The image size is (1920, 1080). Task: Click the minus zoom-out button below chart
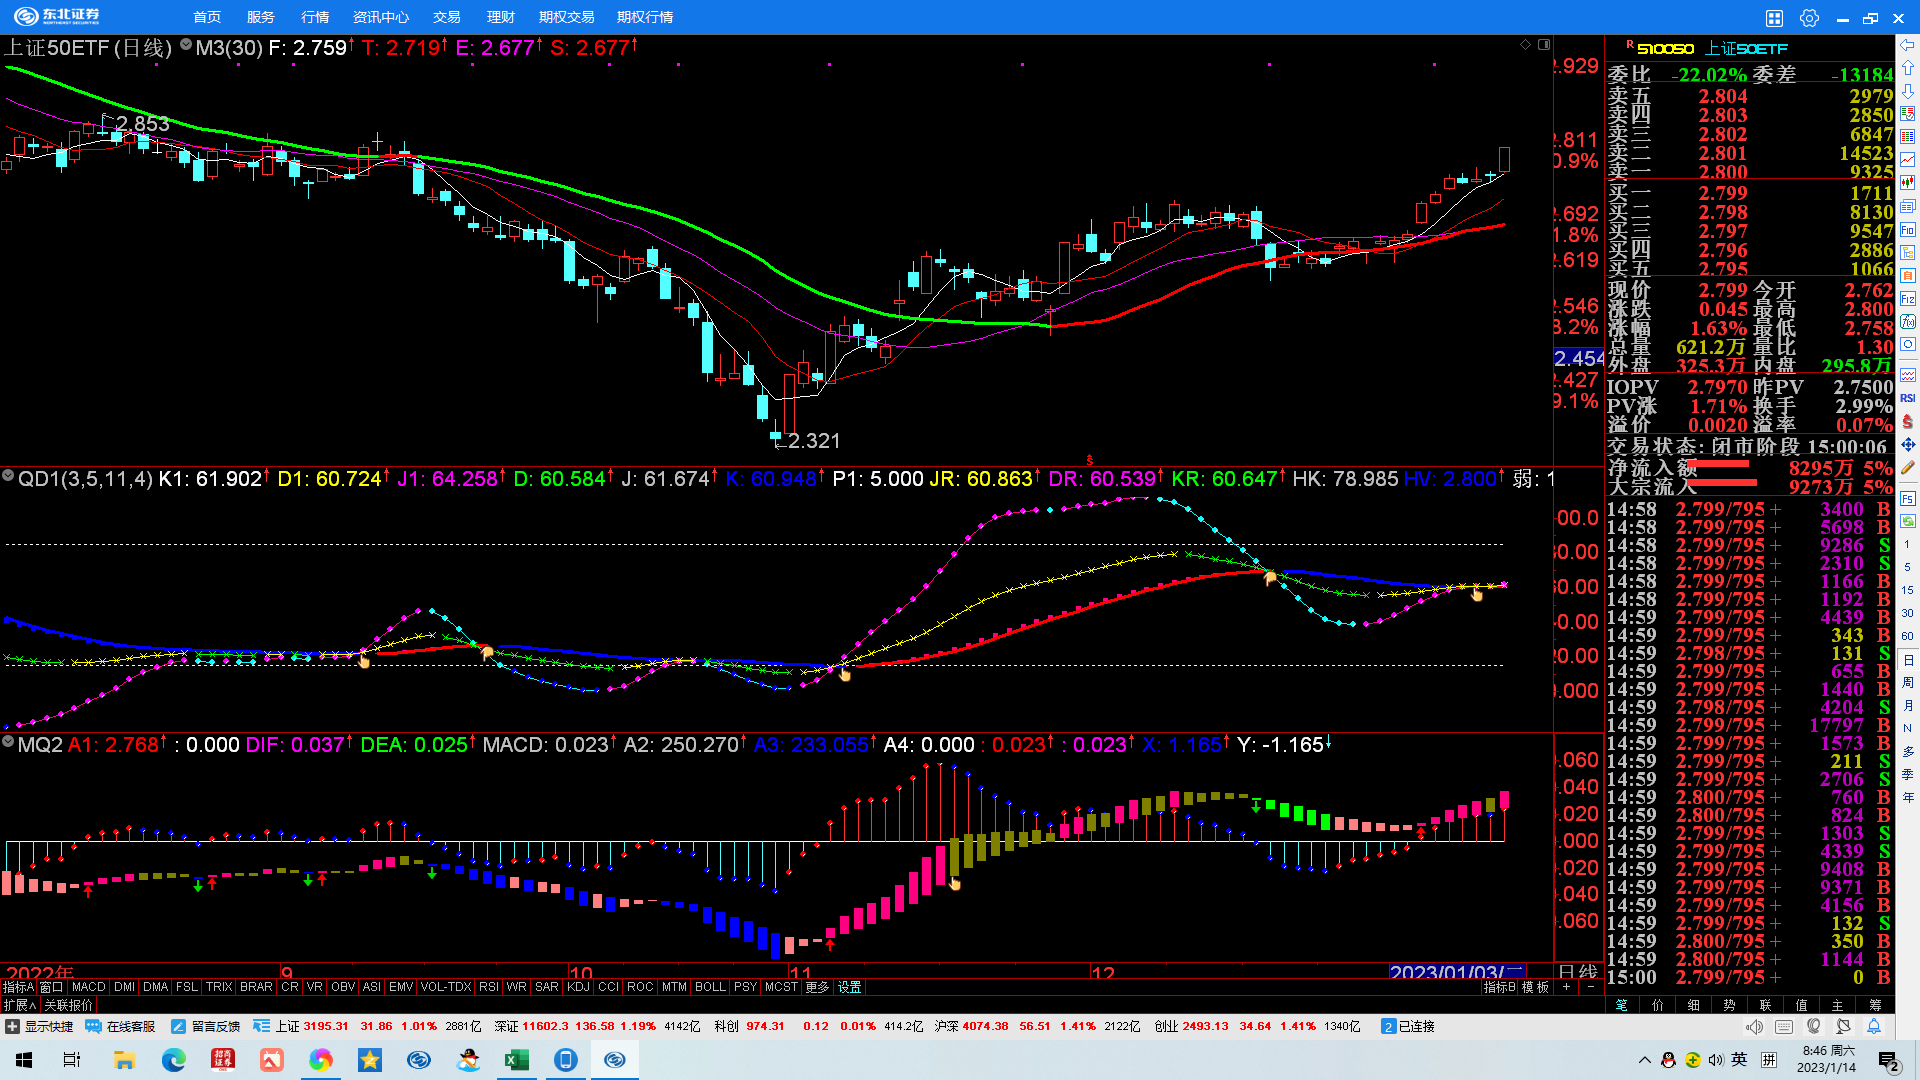coord(1591,987)
